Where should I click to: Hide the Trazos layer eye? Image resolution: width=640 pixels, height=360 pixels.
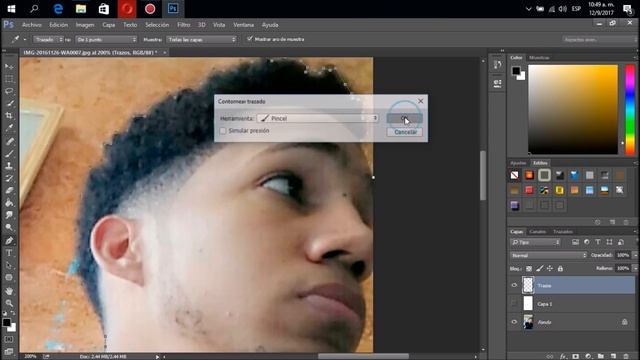point(514,285)
